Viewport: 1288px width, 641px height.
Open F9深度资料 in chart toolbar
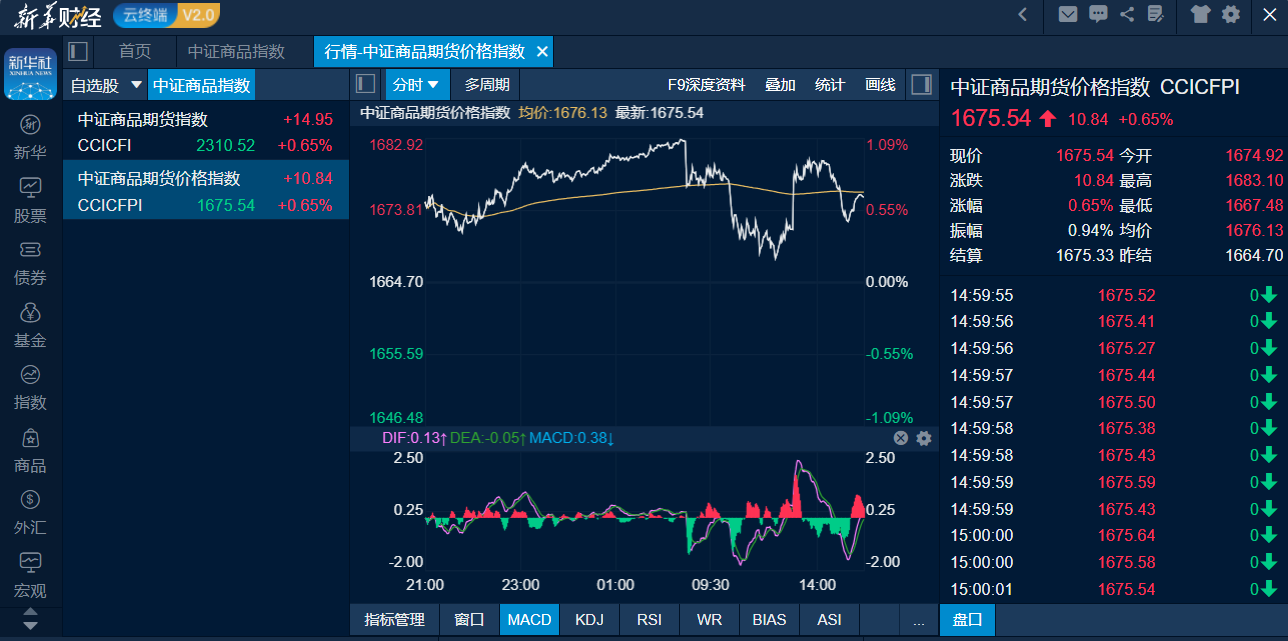(706, 85)
